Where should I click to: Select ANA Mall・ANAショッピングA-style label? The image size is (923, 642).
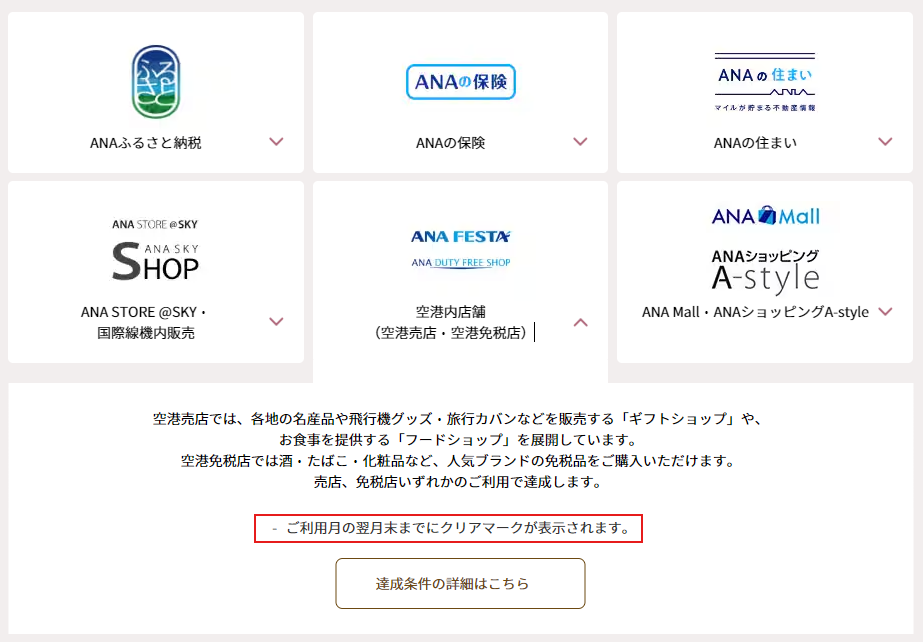[755, 312]
